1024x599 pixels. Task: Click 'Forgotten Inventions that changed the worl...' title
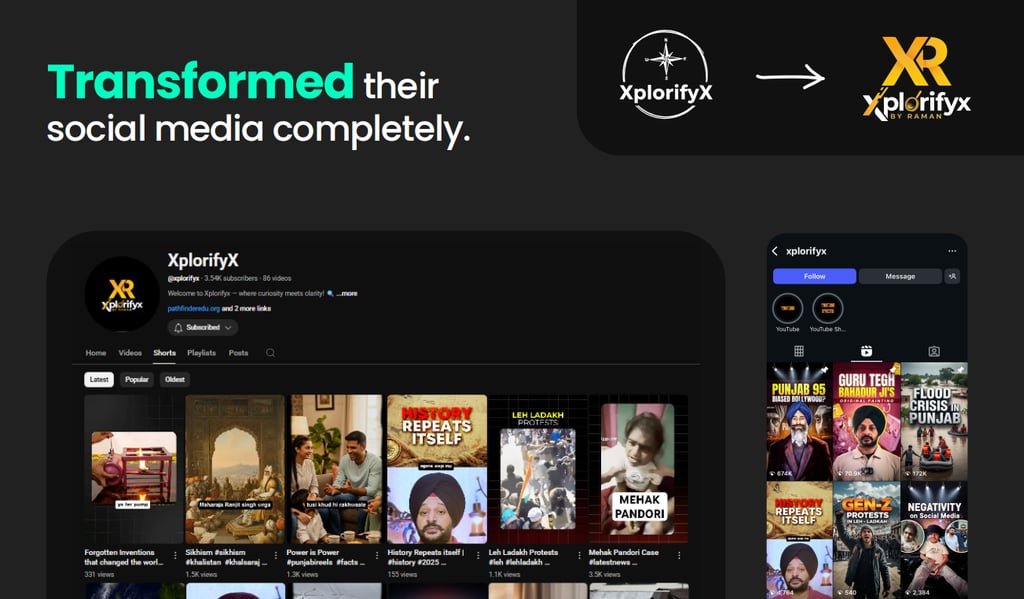point(122,557)
